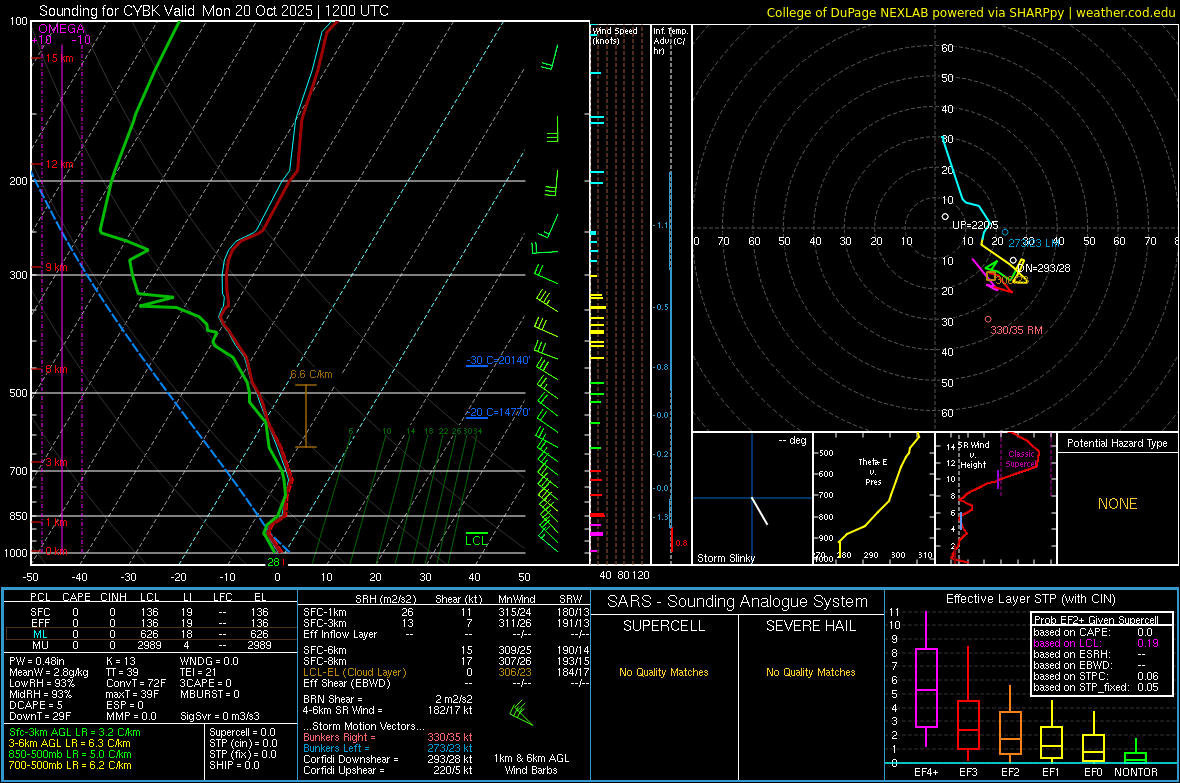This screenshot has height=783, width=1180.
Task: Click the Eff Shear (EBWD) row
Action: click(x=446, y=683)
